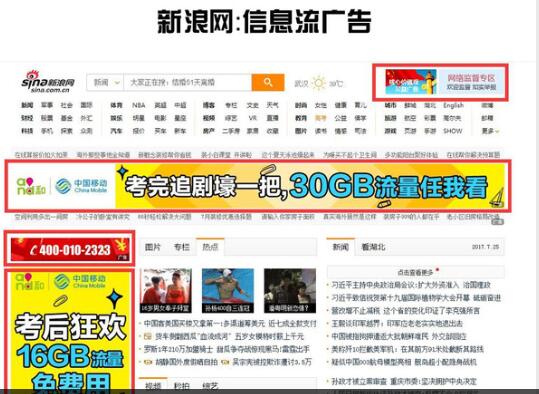Open the NBA navigation link
Screen dimensions: 539x394
tap(139, 105)
